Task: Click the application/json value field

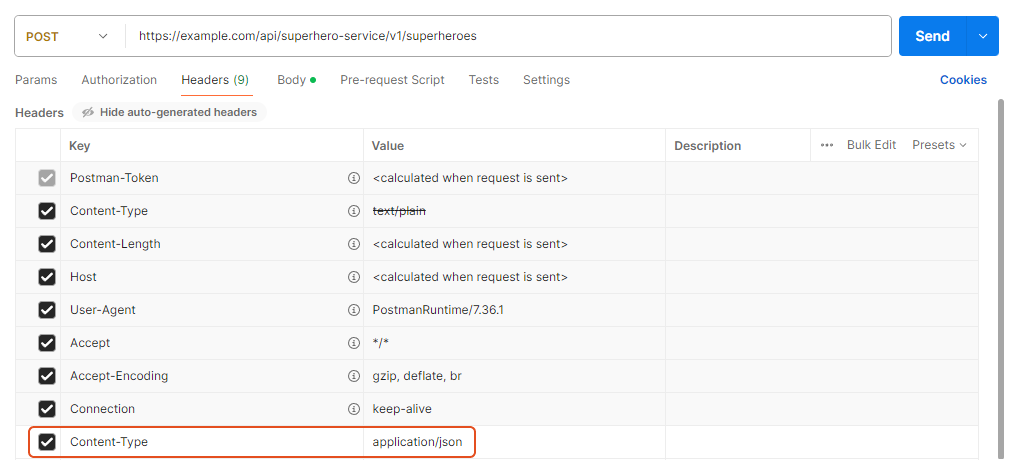Action: (x=417, y=442)
